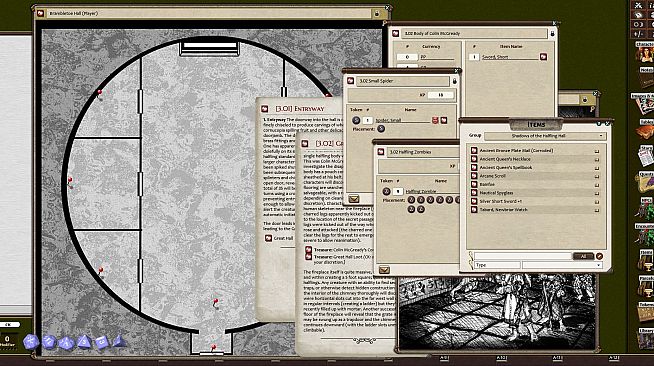Image resolution: width=654 pixels, height=366 pixels.
Task: Click link icon beside Nautical Spyglass
Action: point(474,193)
